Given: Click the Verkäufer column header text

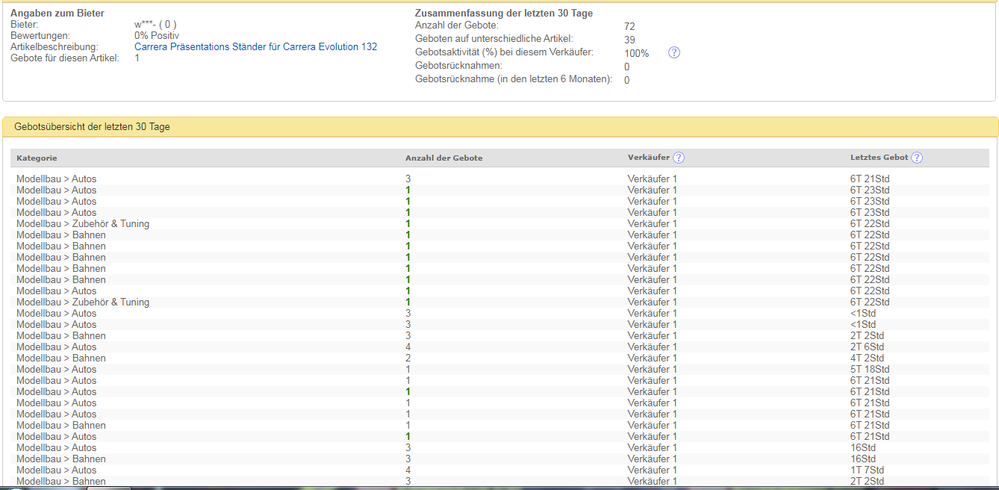Looking at the screenshot, I should point(648,158).
